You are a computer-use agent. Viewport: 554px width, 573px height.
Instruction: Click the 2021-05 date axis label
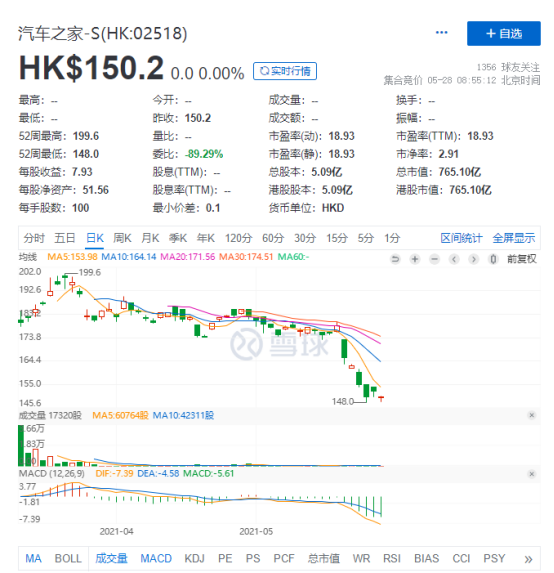pyautogui.click(x=256, y=531)
